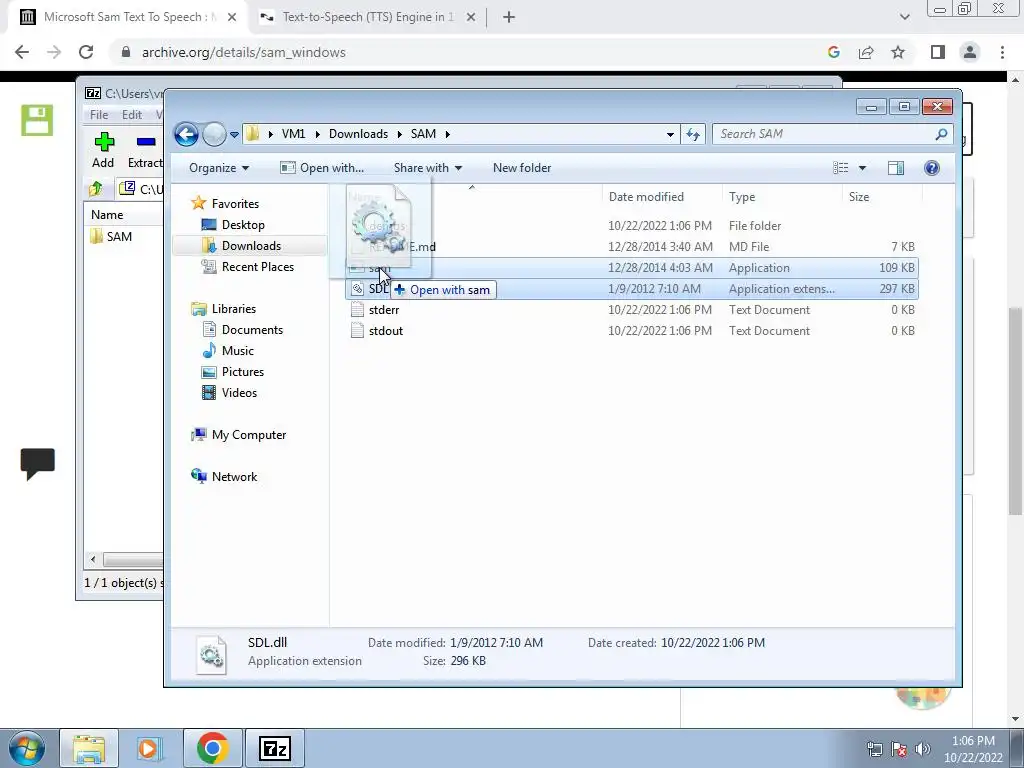Select the stderr text document
The width and height of the screenshot is (1024, 768).
coord(632,310)
